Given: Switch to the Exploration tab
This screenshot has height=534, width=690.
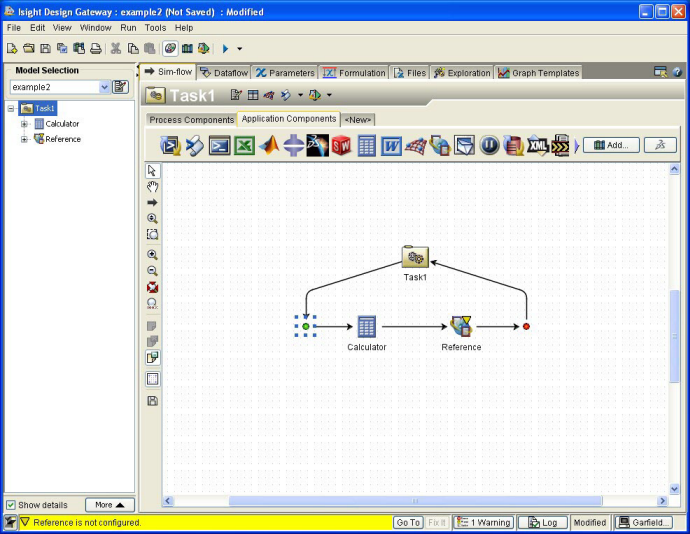Looking at the screenshot, I should point(462,73).
